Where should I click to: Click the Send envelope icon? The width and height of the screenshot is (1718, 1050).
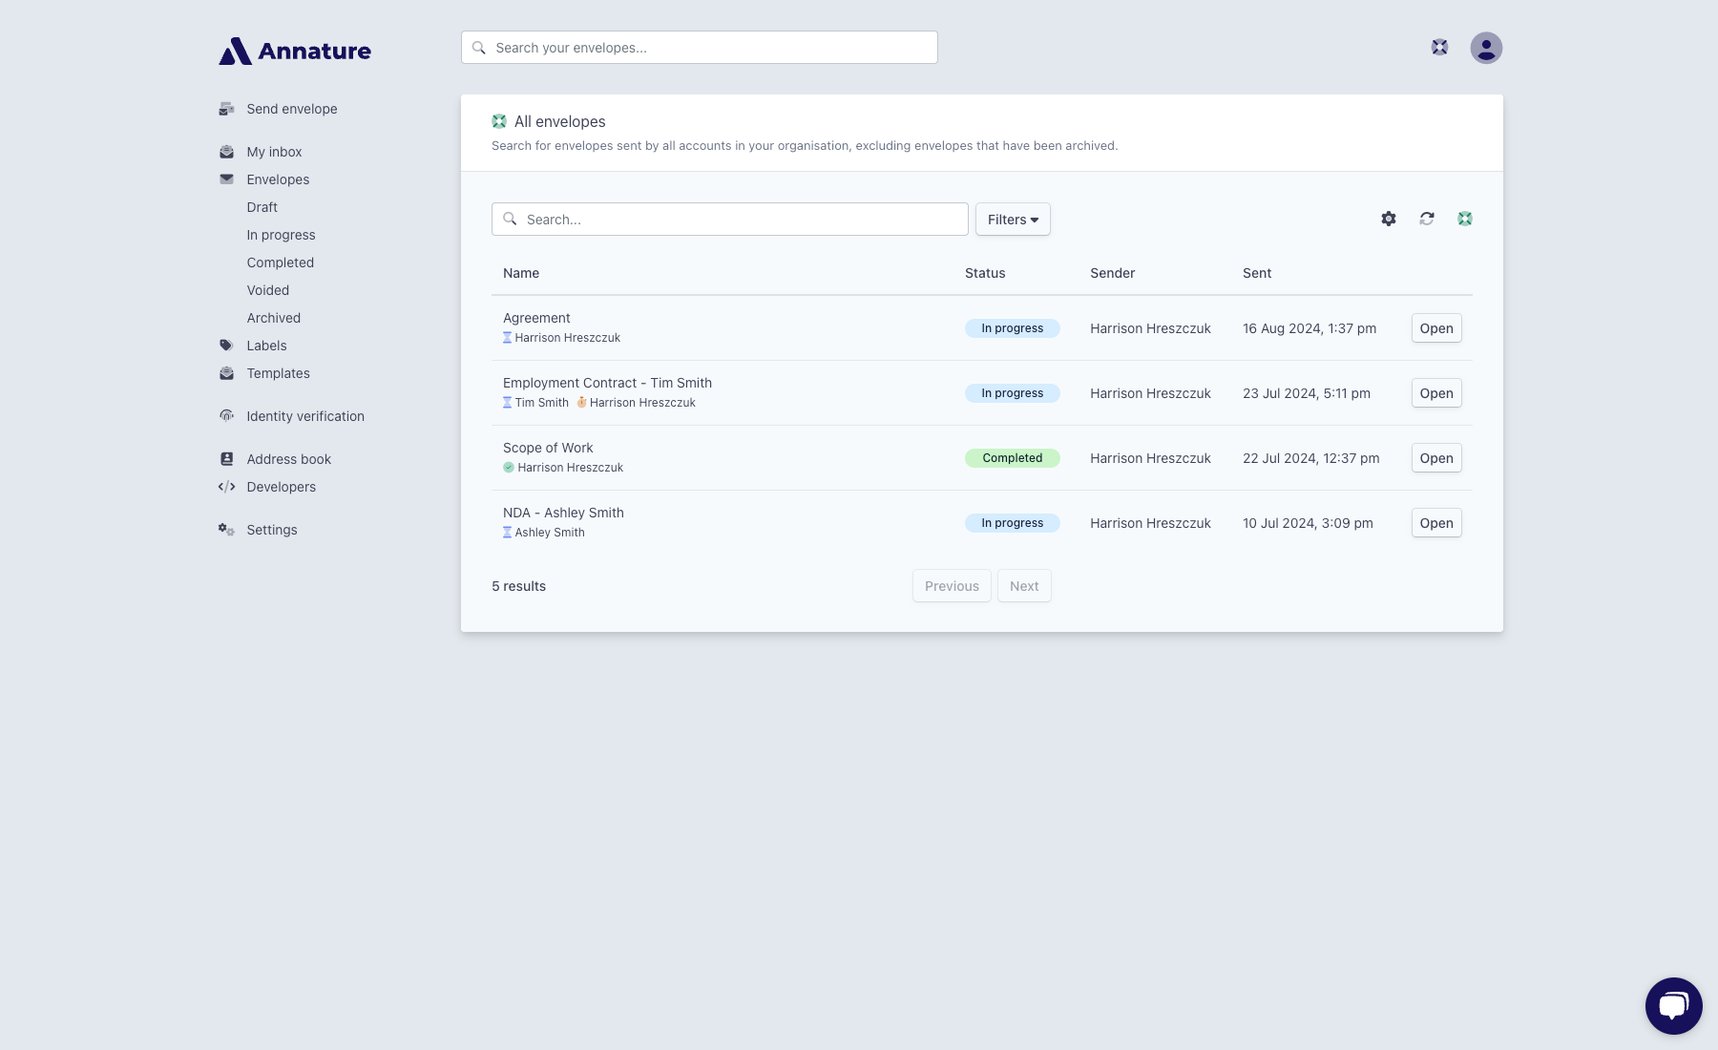[227, 109]
